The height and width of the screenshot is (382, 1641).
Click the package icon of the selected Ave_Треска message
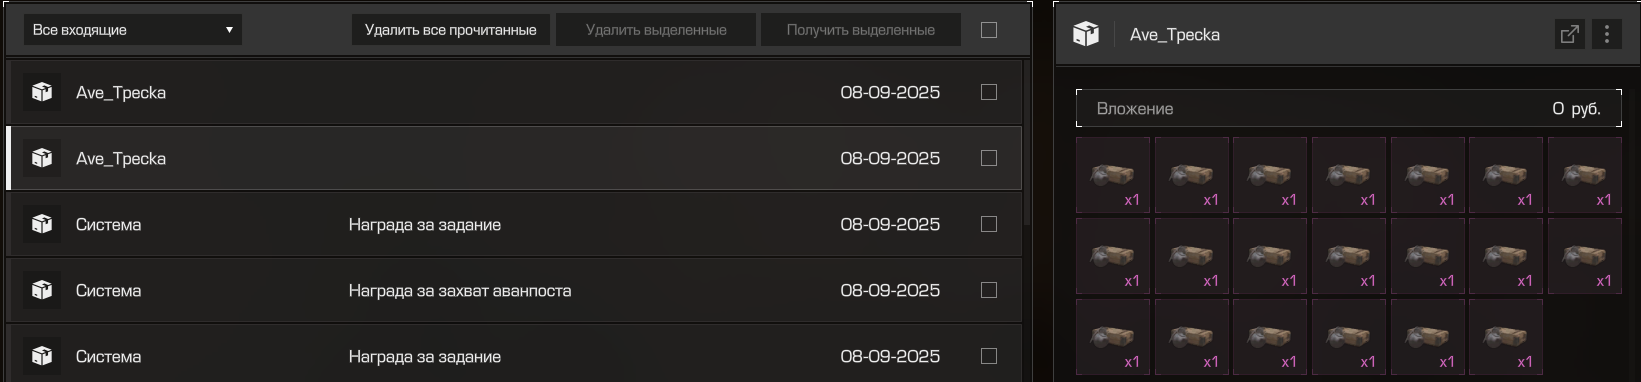(42, 158)
